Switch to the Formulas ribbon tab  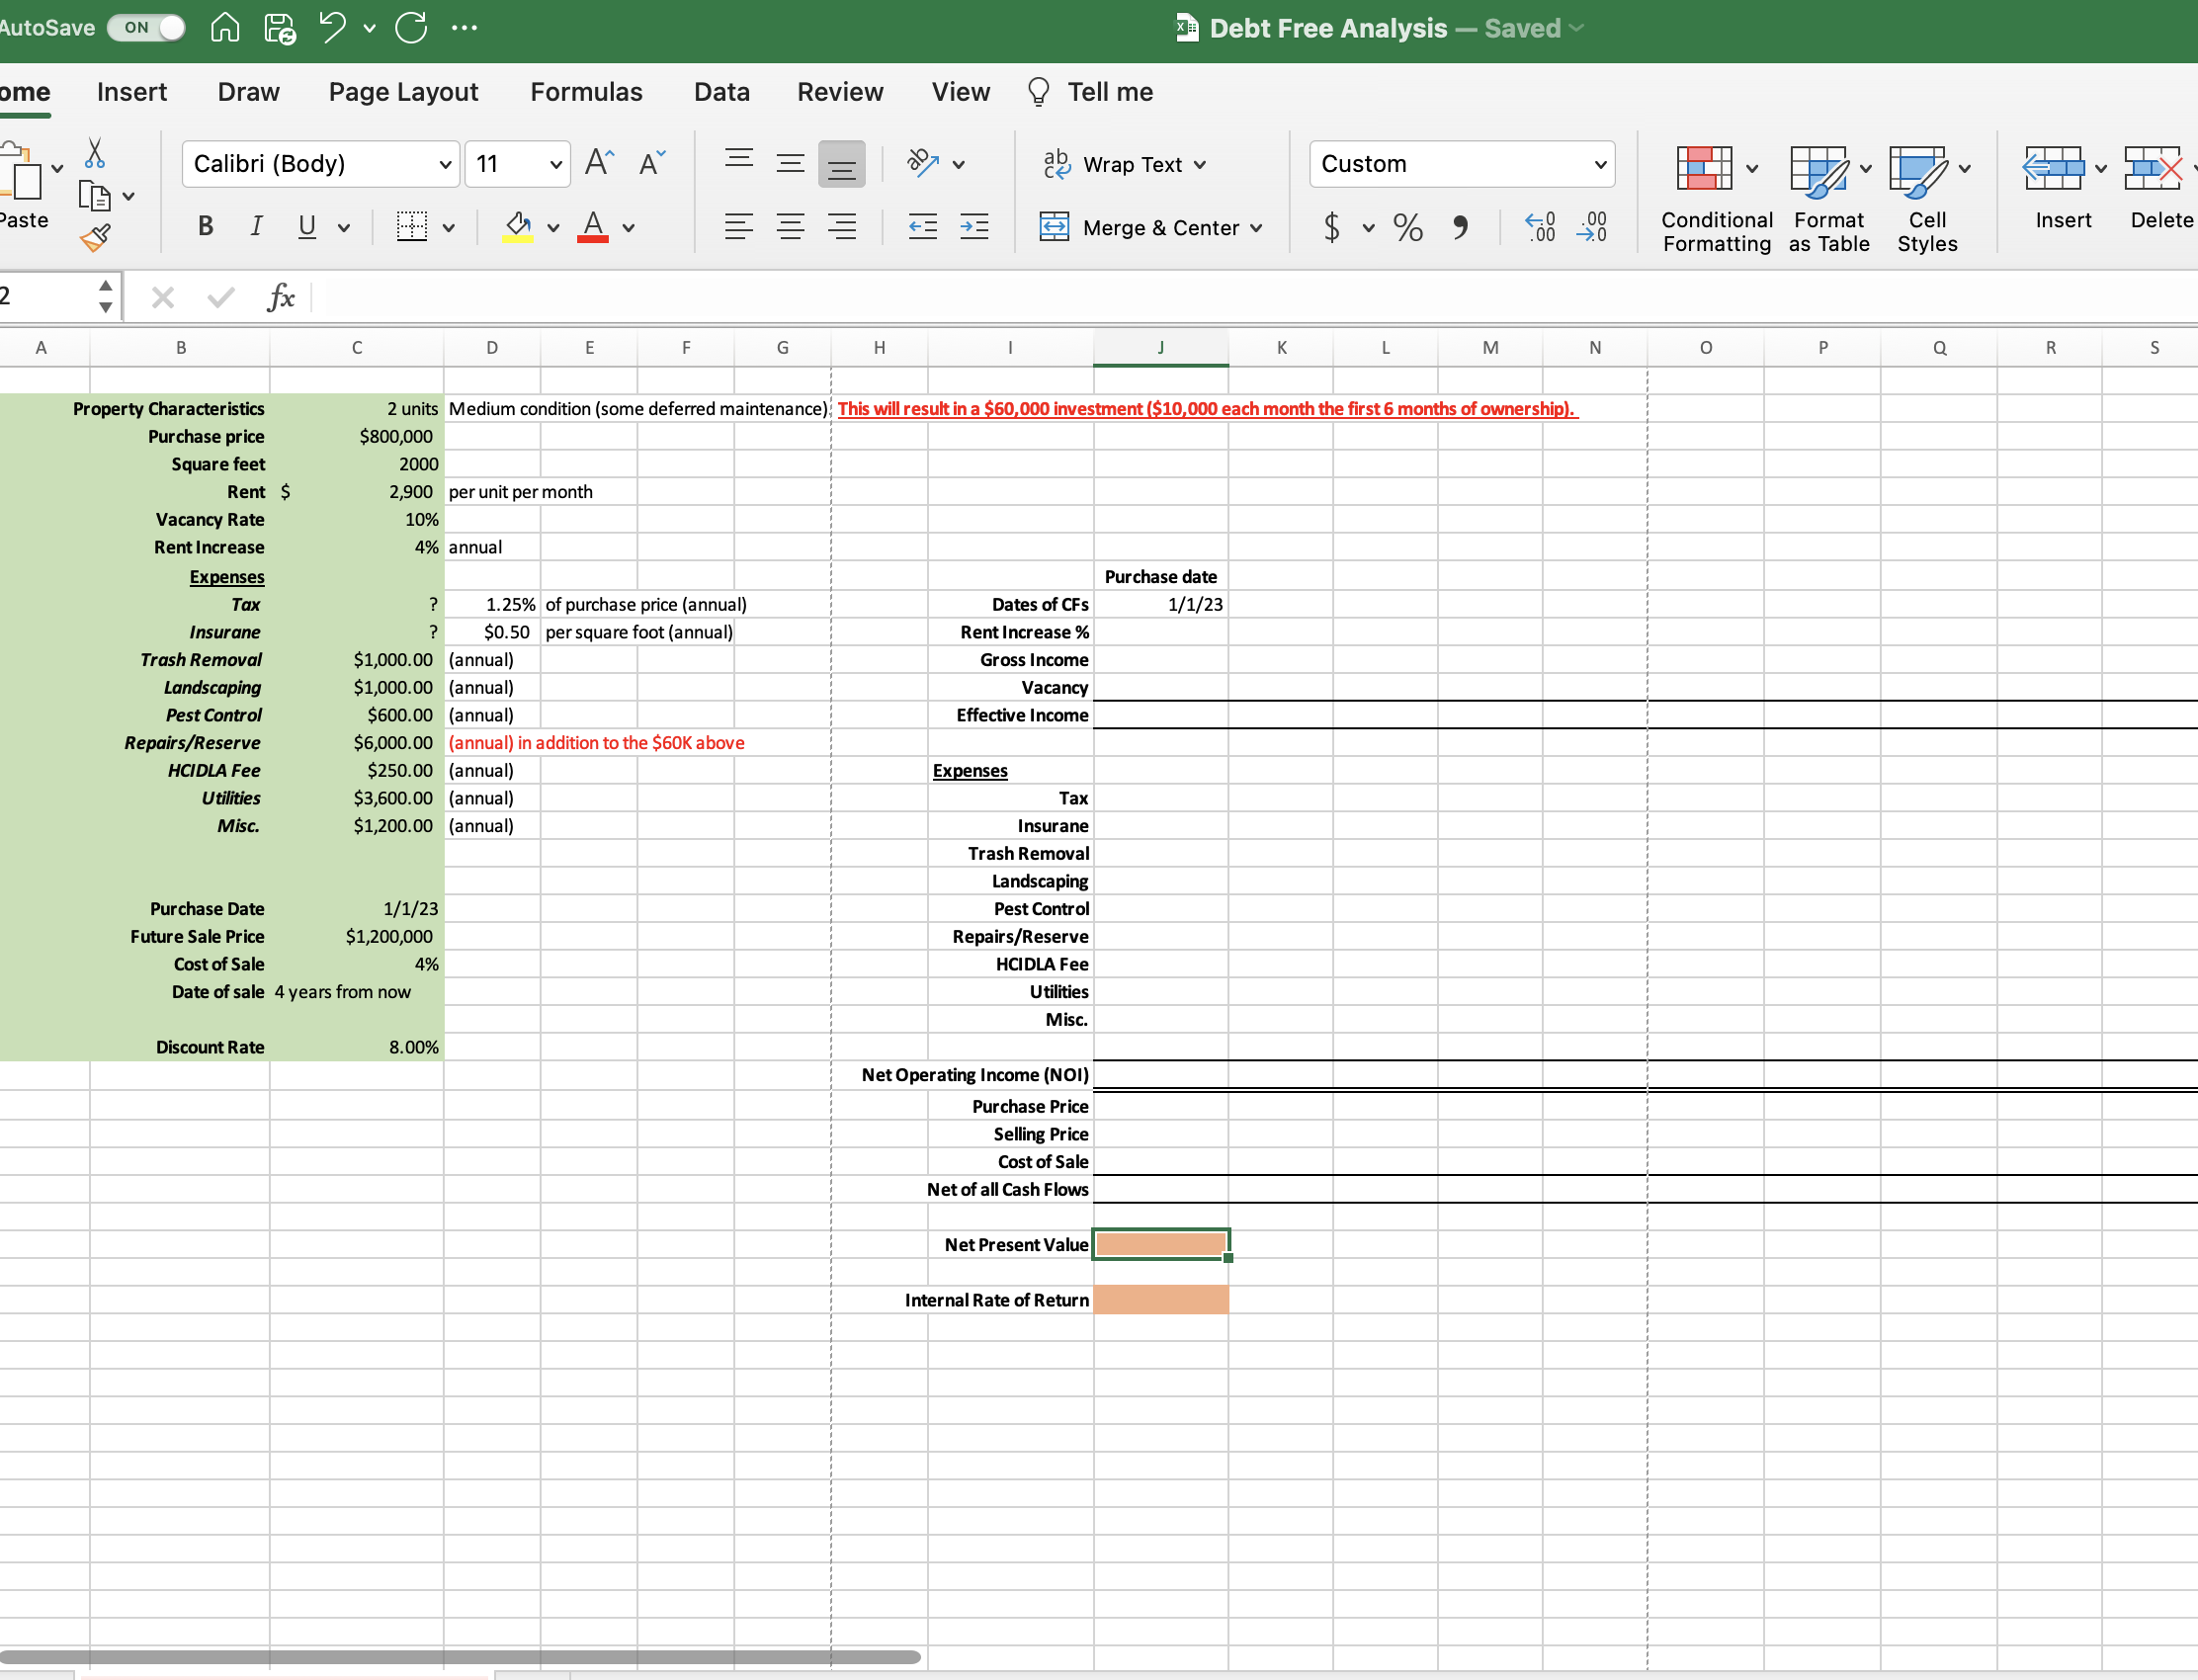[585, 91]
